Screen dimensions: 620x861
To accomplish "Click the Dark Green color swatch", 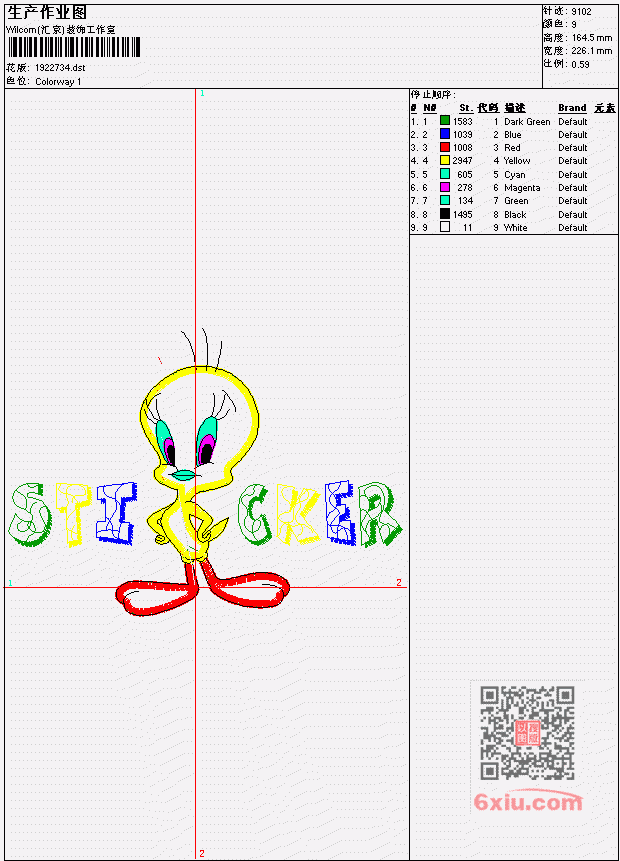I will (x=445, y=121).
